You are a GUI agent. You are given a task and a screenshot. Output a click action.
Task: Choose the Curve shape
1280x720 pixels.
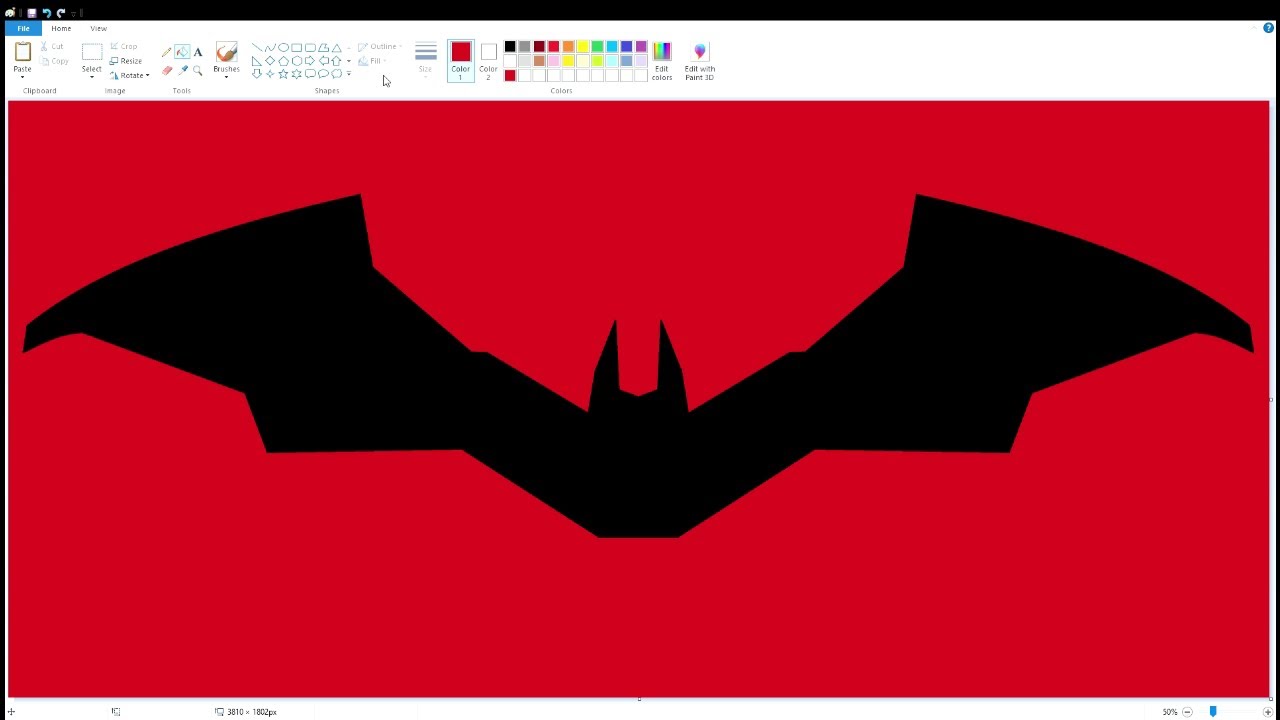270,47
